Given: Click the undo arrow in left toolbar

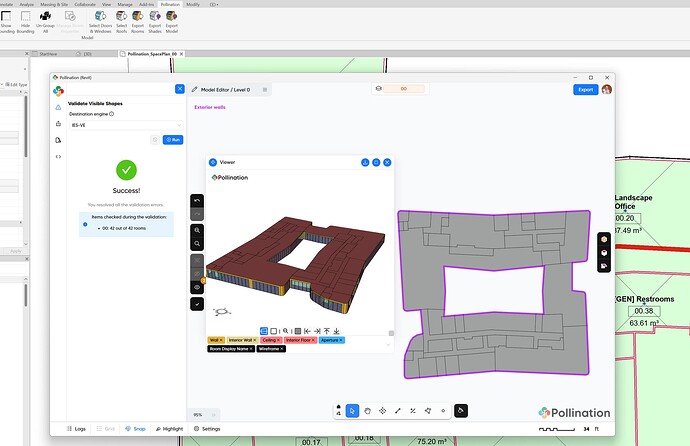Looking at the screenshot, I should 198,201.
